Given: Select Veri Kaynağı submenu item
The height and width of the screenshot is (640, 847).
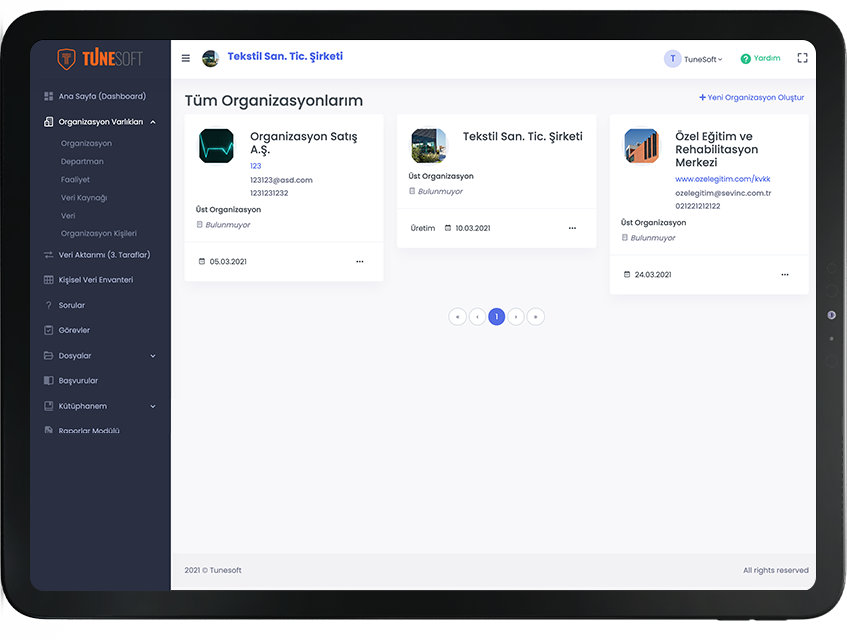Looking at the screenshot, I should click(84, 198).
